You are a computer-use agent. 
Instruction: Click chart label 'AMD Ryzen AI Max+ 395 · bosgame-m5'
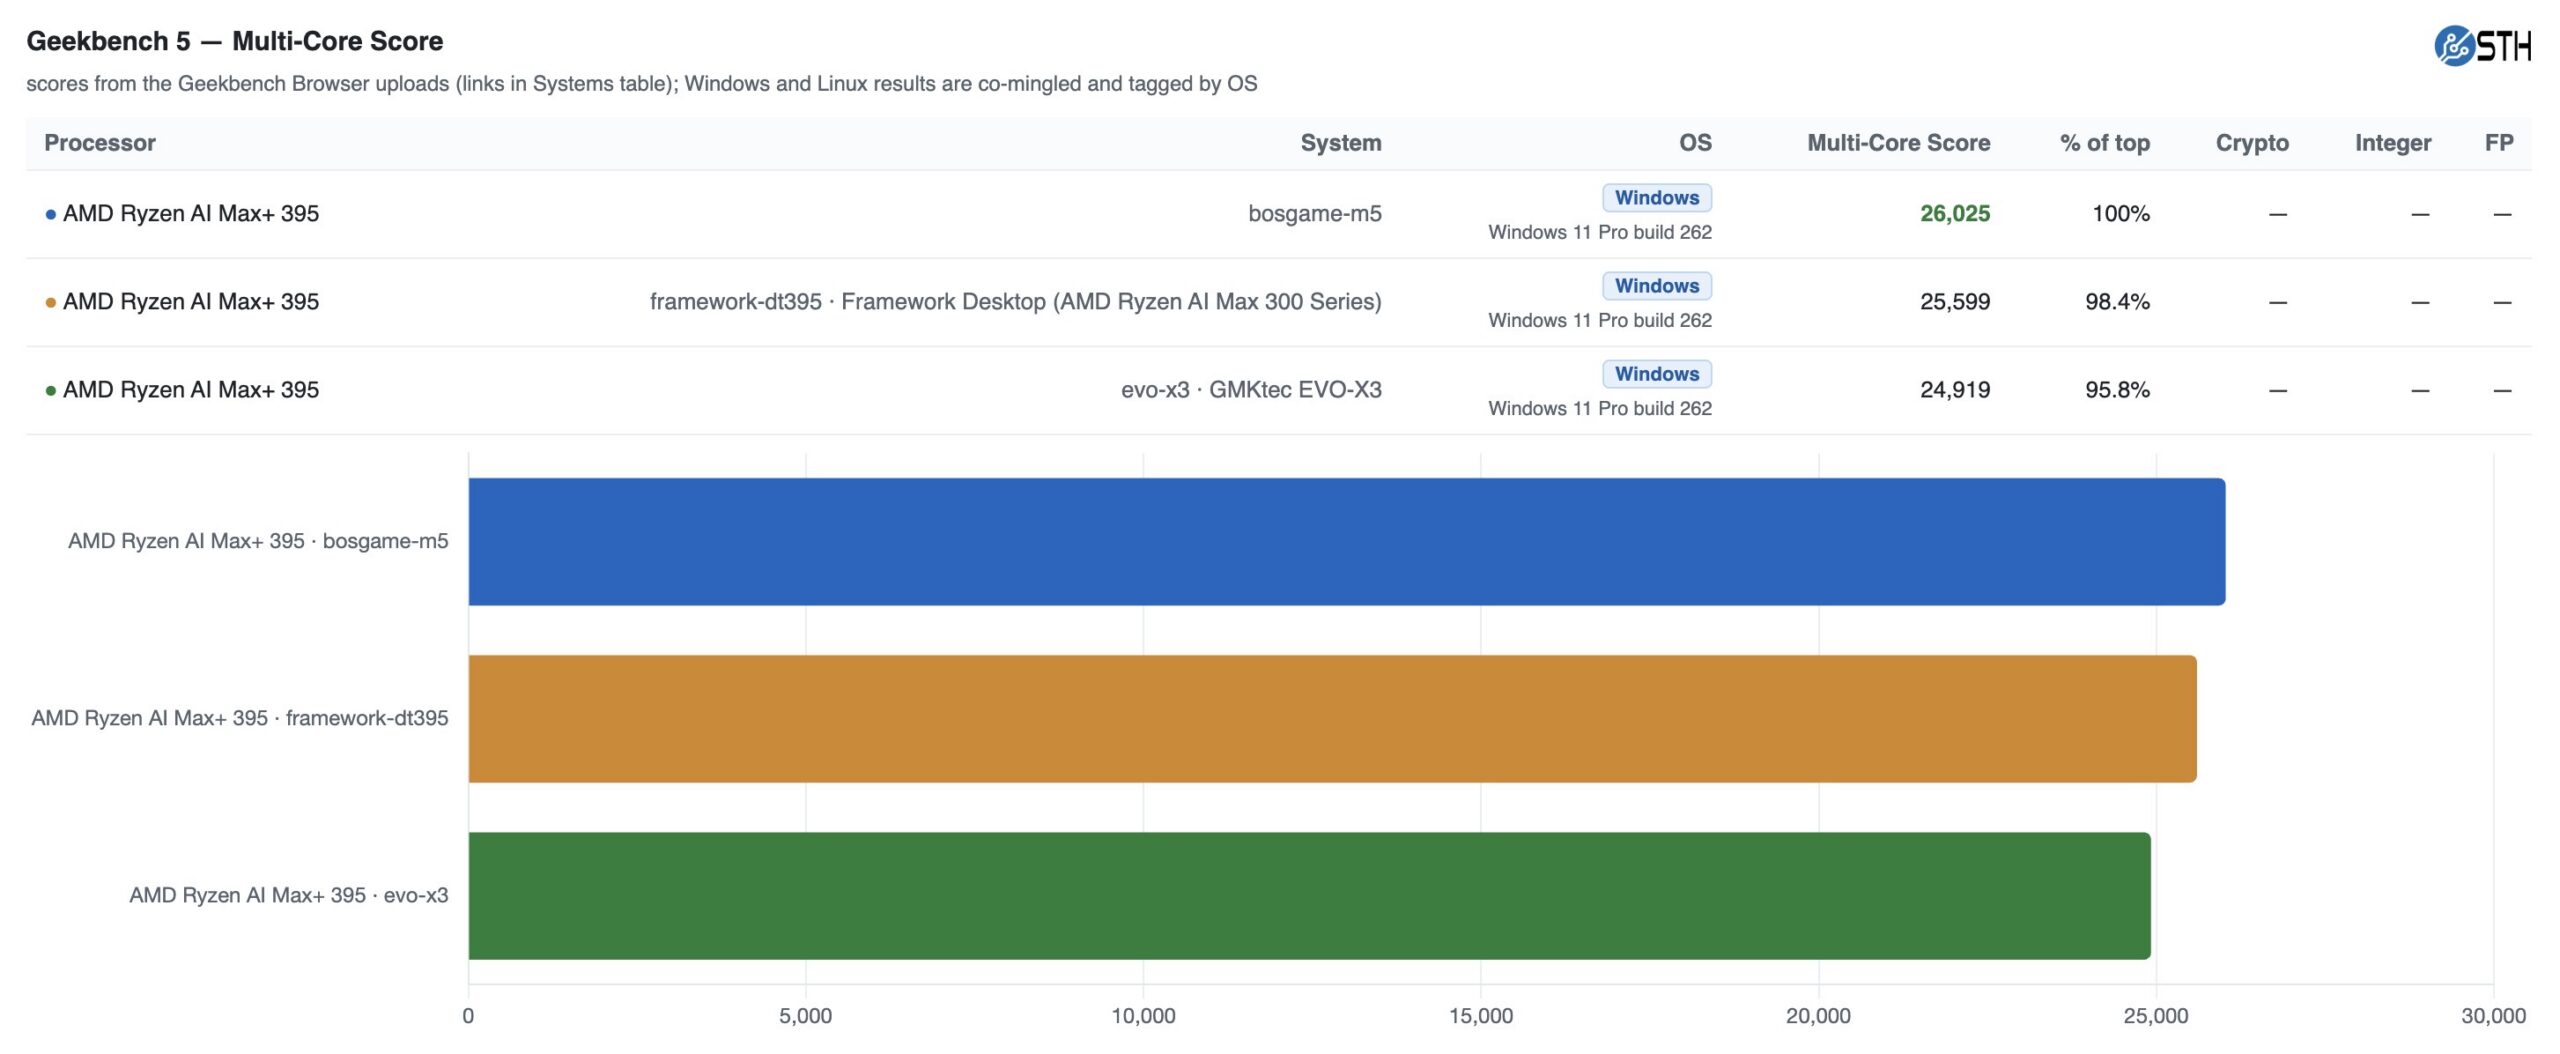click(258, 541)
